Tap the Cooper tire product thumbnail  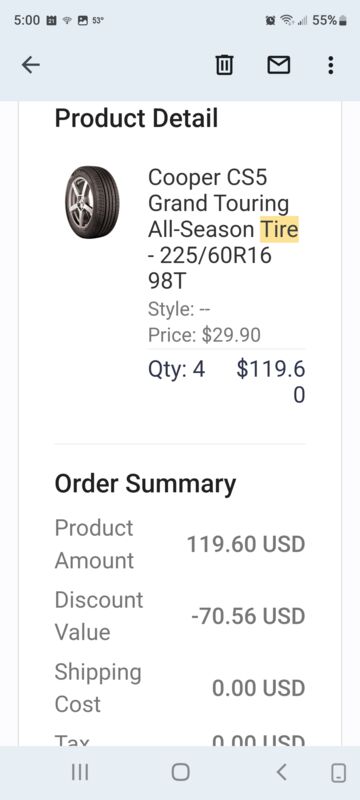point(92,202)
